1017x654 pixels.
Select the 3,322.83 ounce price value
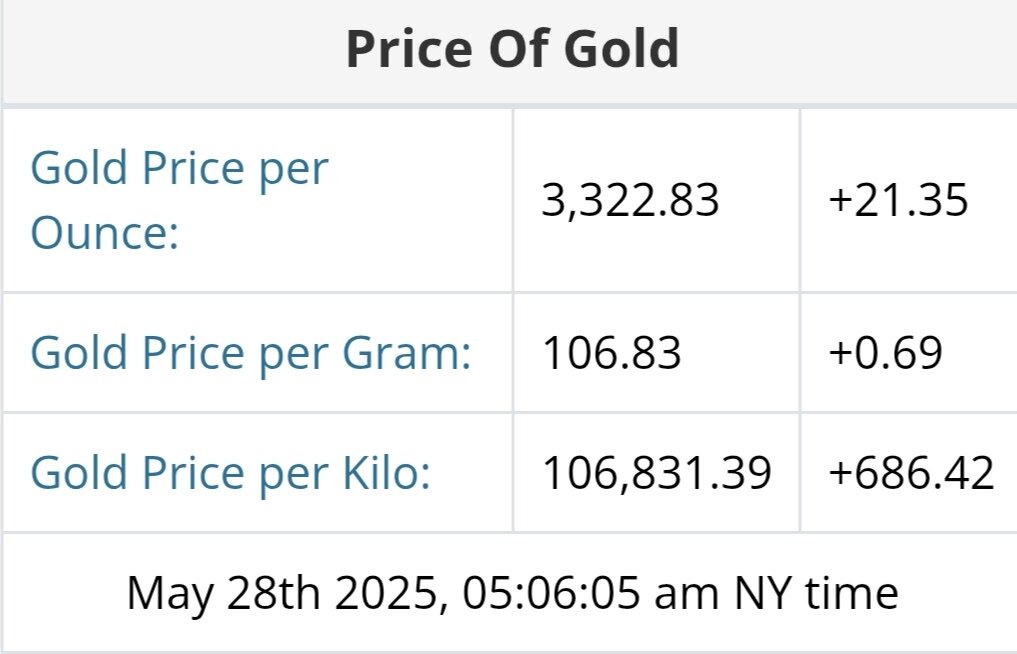point(630,200)
